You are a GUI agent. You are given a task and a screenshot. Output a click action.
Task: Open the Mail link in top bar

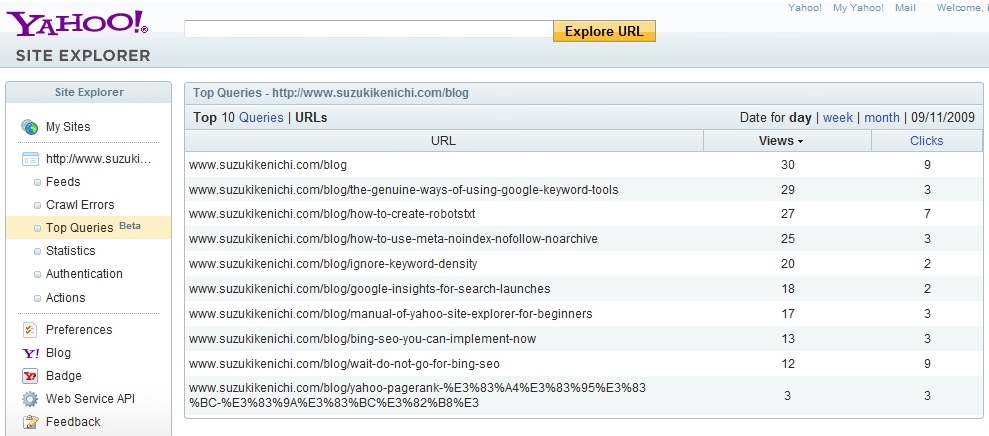[905, 8]
